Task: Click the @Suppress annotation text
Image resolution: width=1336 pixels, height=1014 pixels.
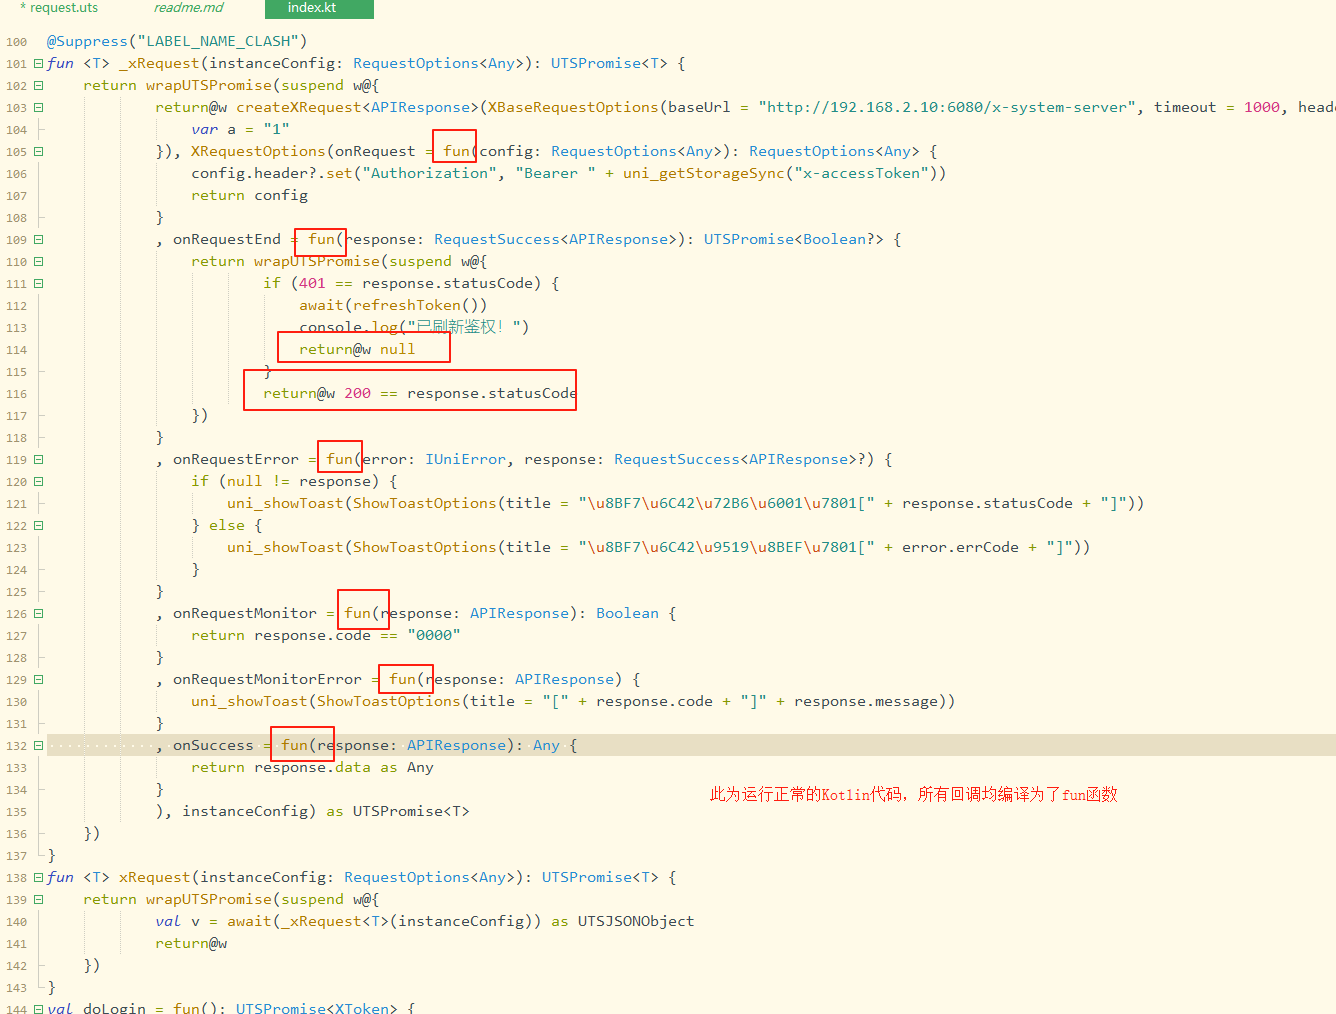Action: (87, 41)
